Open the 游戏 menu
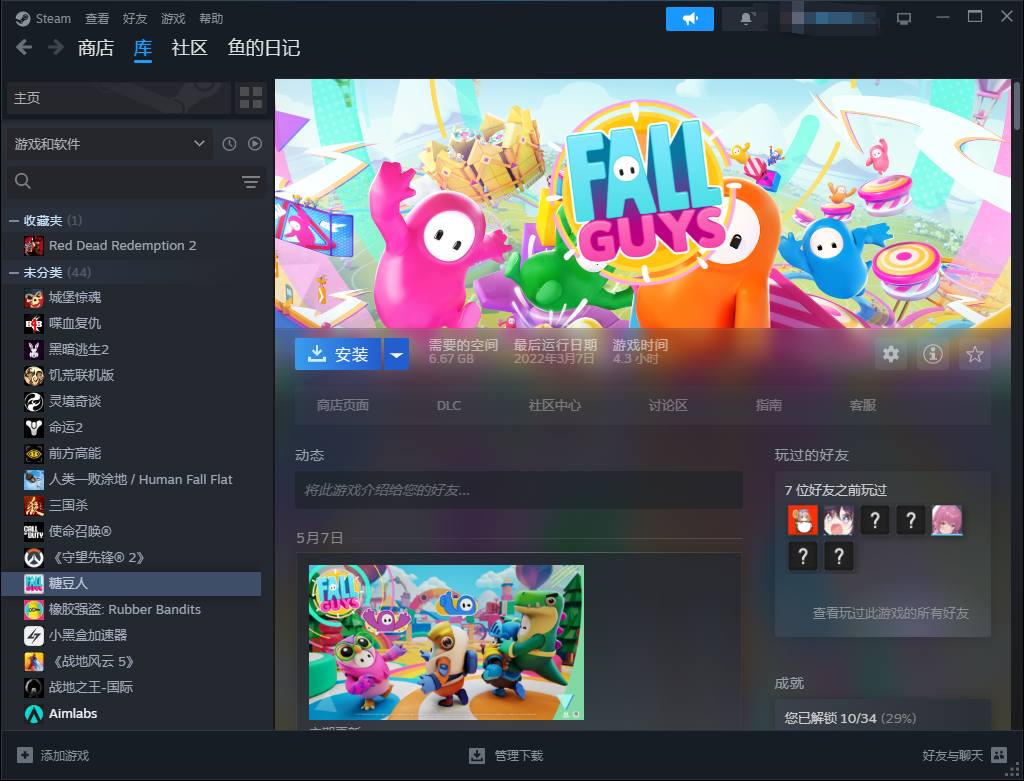 coord(173,19)
